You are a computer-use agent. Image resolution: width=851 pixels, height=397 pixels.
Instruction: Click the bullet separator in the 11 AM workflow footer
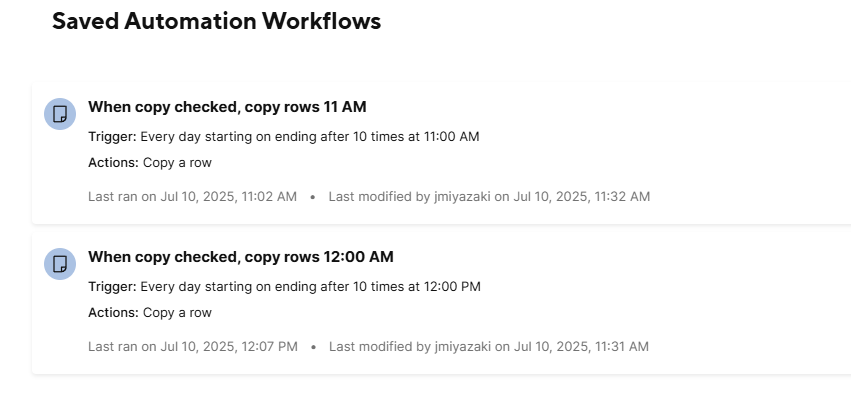313,198
